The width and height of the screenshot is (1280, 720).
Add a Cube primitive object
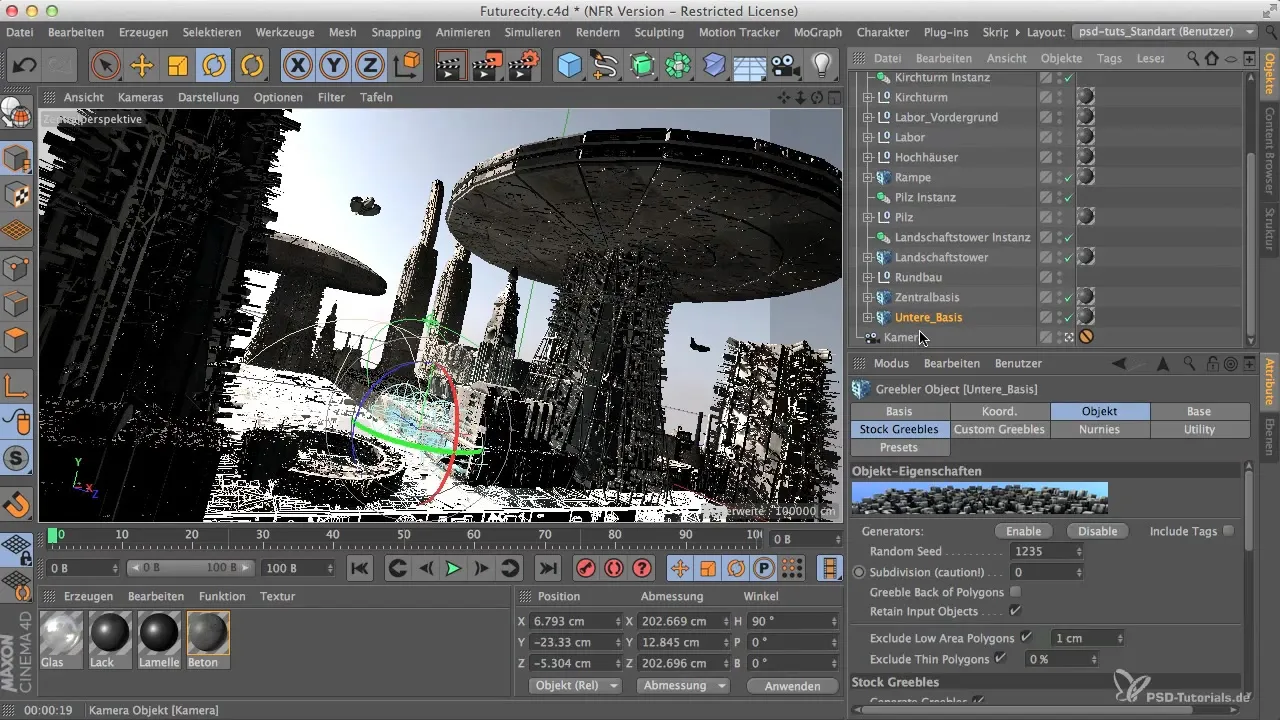[x=569, y=66]
